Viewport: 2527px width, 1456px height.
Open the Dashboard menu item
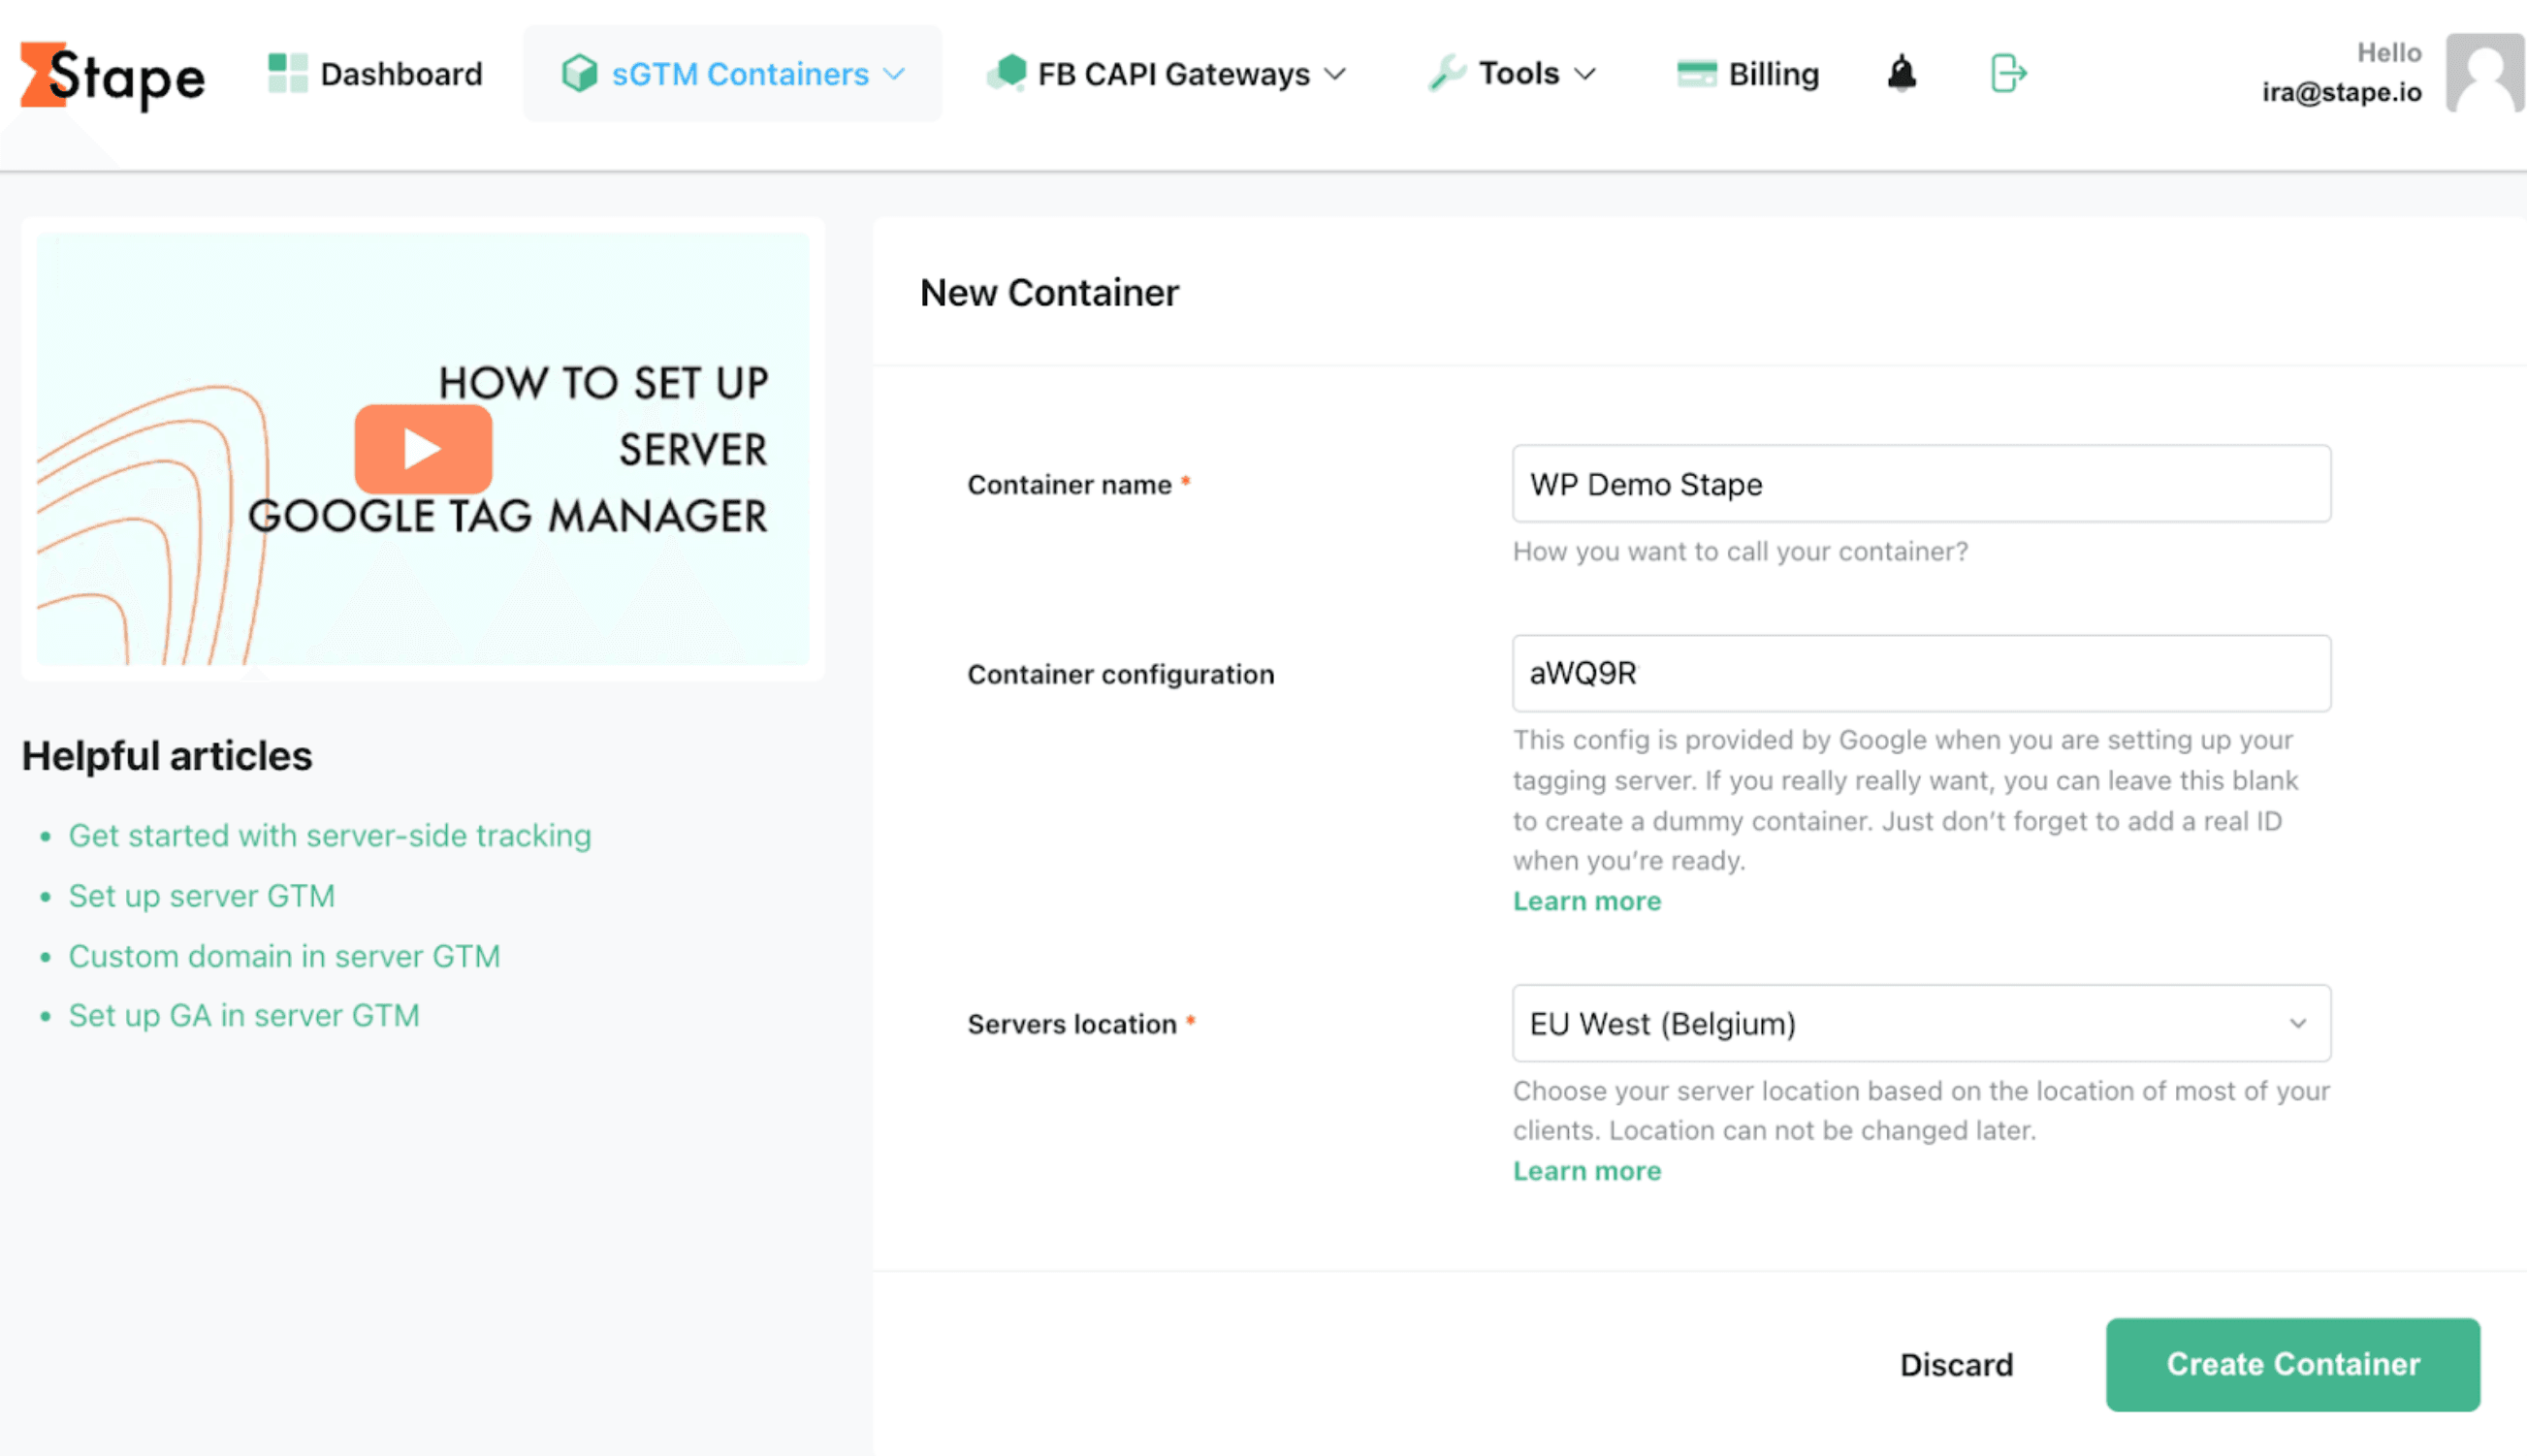[x=376, y=74]
